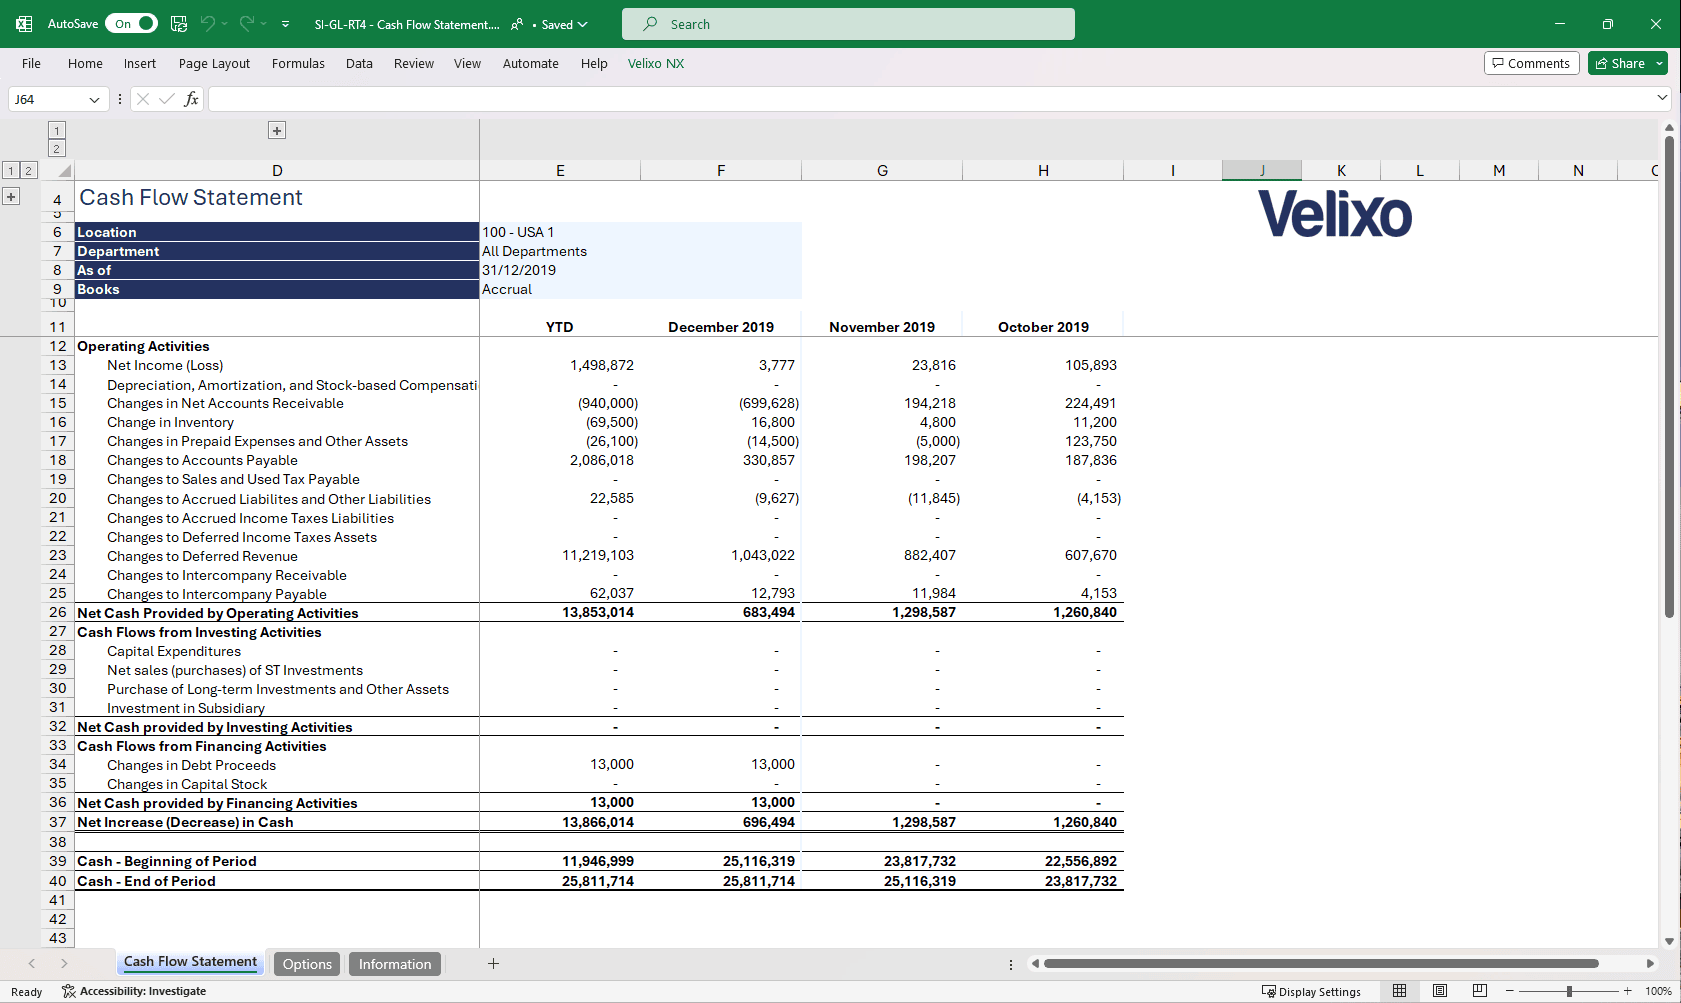The height and width of the screenshot is (1003, 1681).
Task: Click the Insert Function fx icon
Action: [191, 99]
